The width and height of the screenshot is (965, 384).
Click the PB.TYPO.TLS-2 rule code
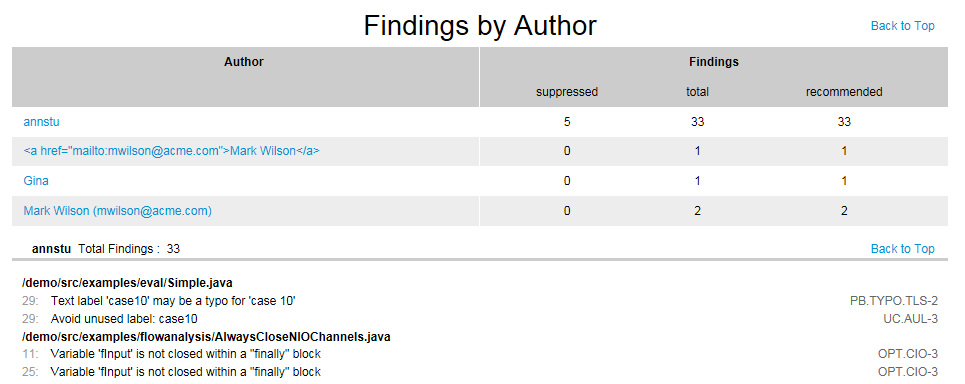[x=894, y=301]
